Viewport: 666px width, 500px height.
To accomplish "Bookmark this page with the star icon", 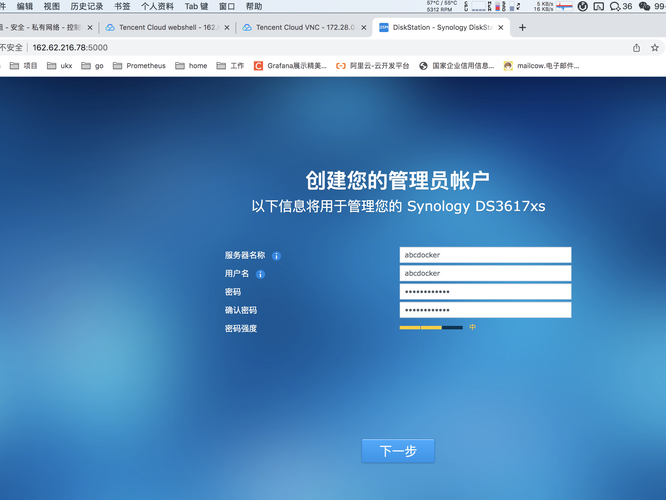I will [x=655, y=48].
